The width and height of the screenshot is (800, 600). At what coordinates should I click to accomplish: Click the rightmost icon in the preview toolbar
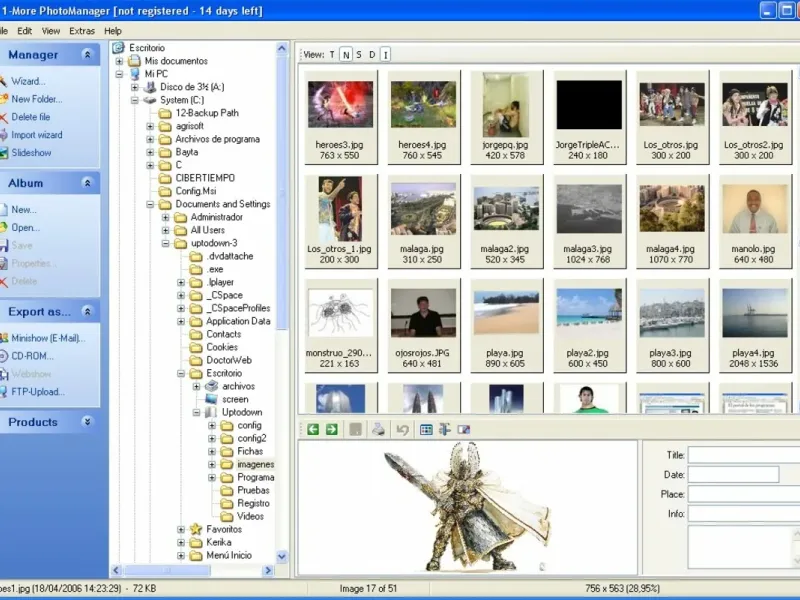464,429
